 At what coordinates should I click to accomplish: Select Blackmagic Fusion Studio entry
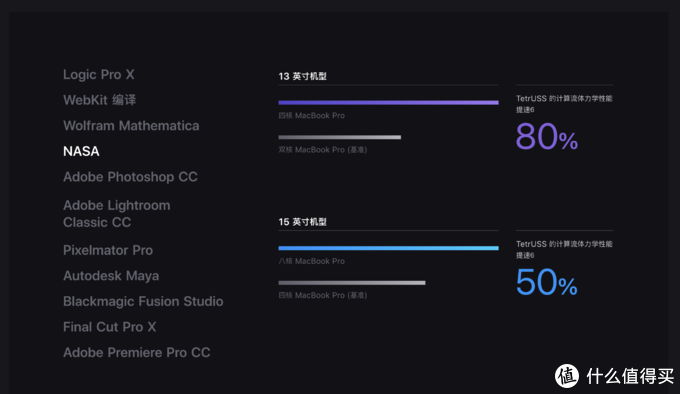click(143, 301)
